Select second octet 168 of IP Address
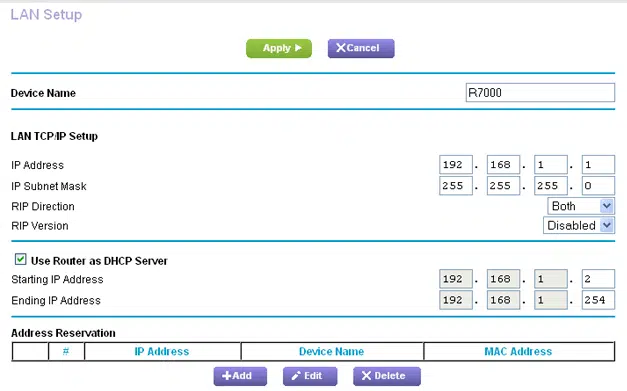 tap(503, 165)
